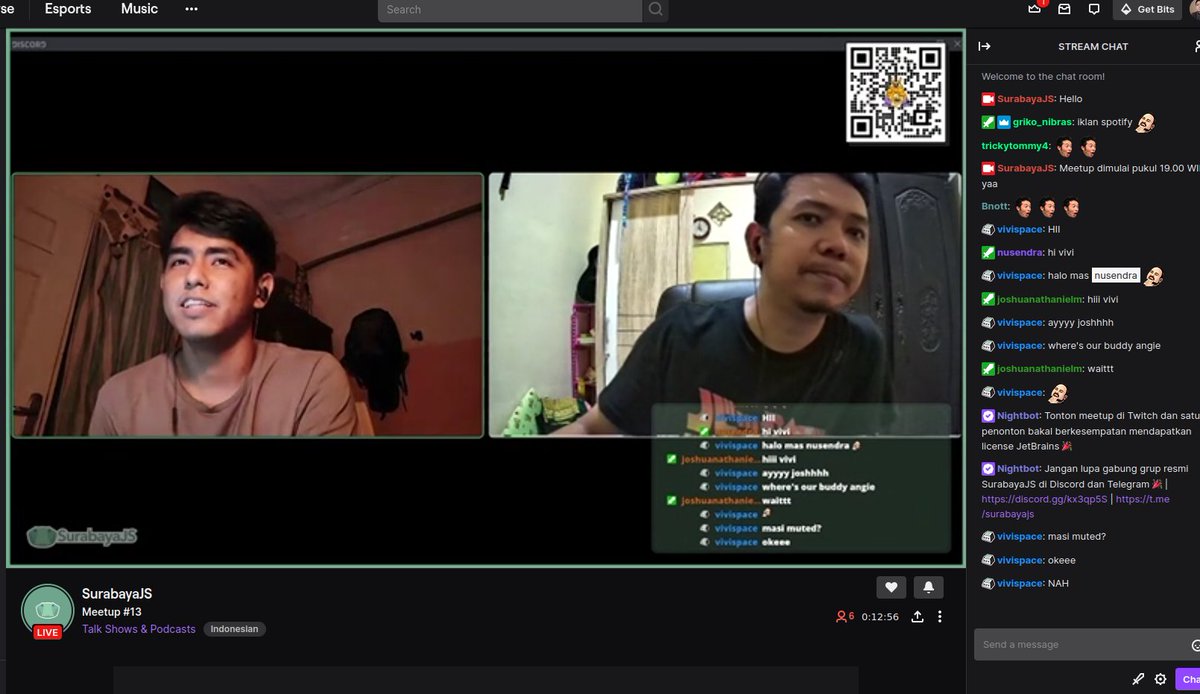
Task: Click the moderation sword icon below chat
Action: [1138, 679]
